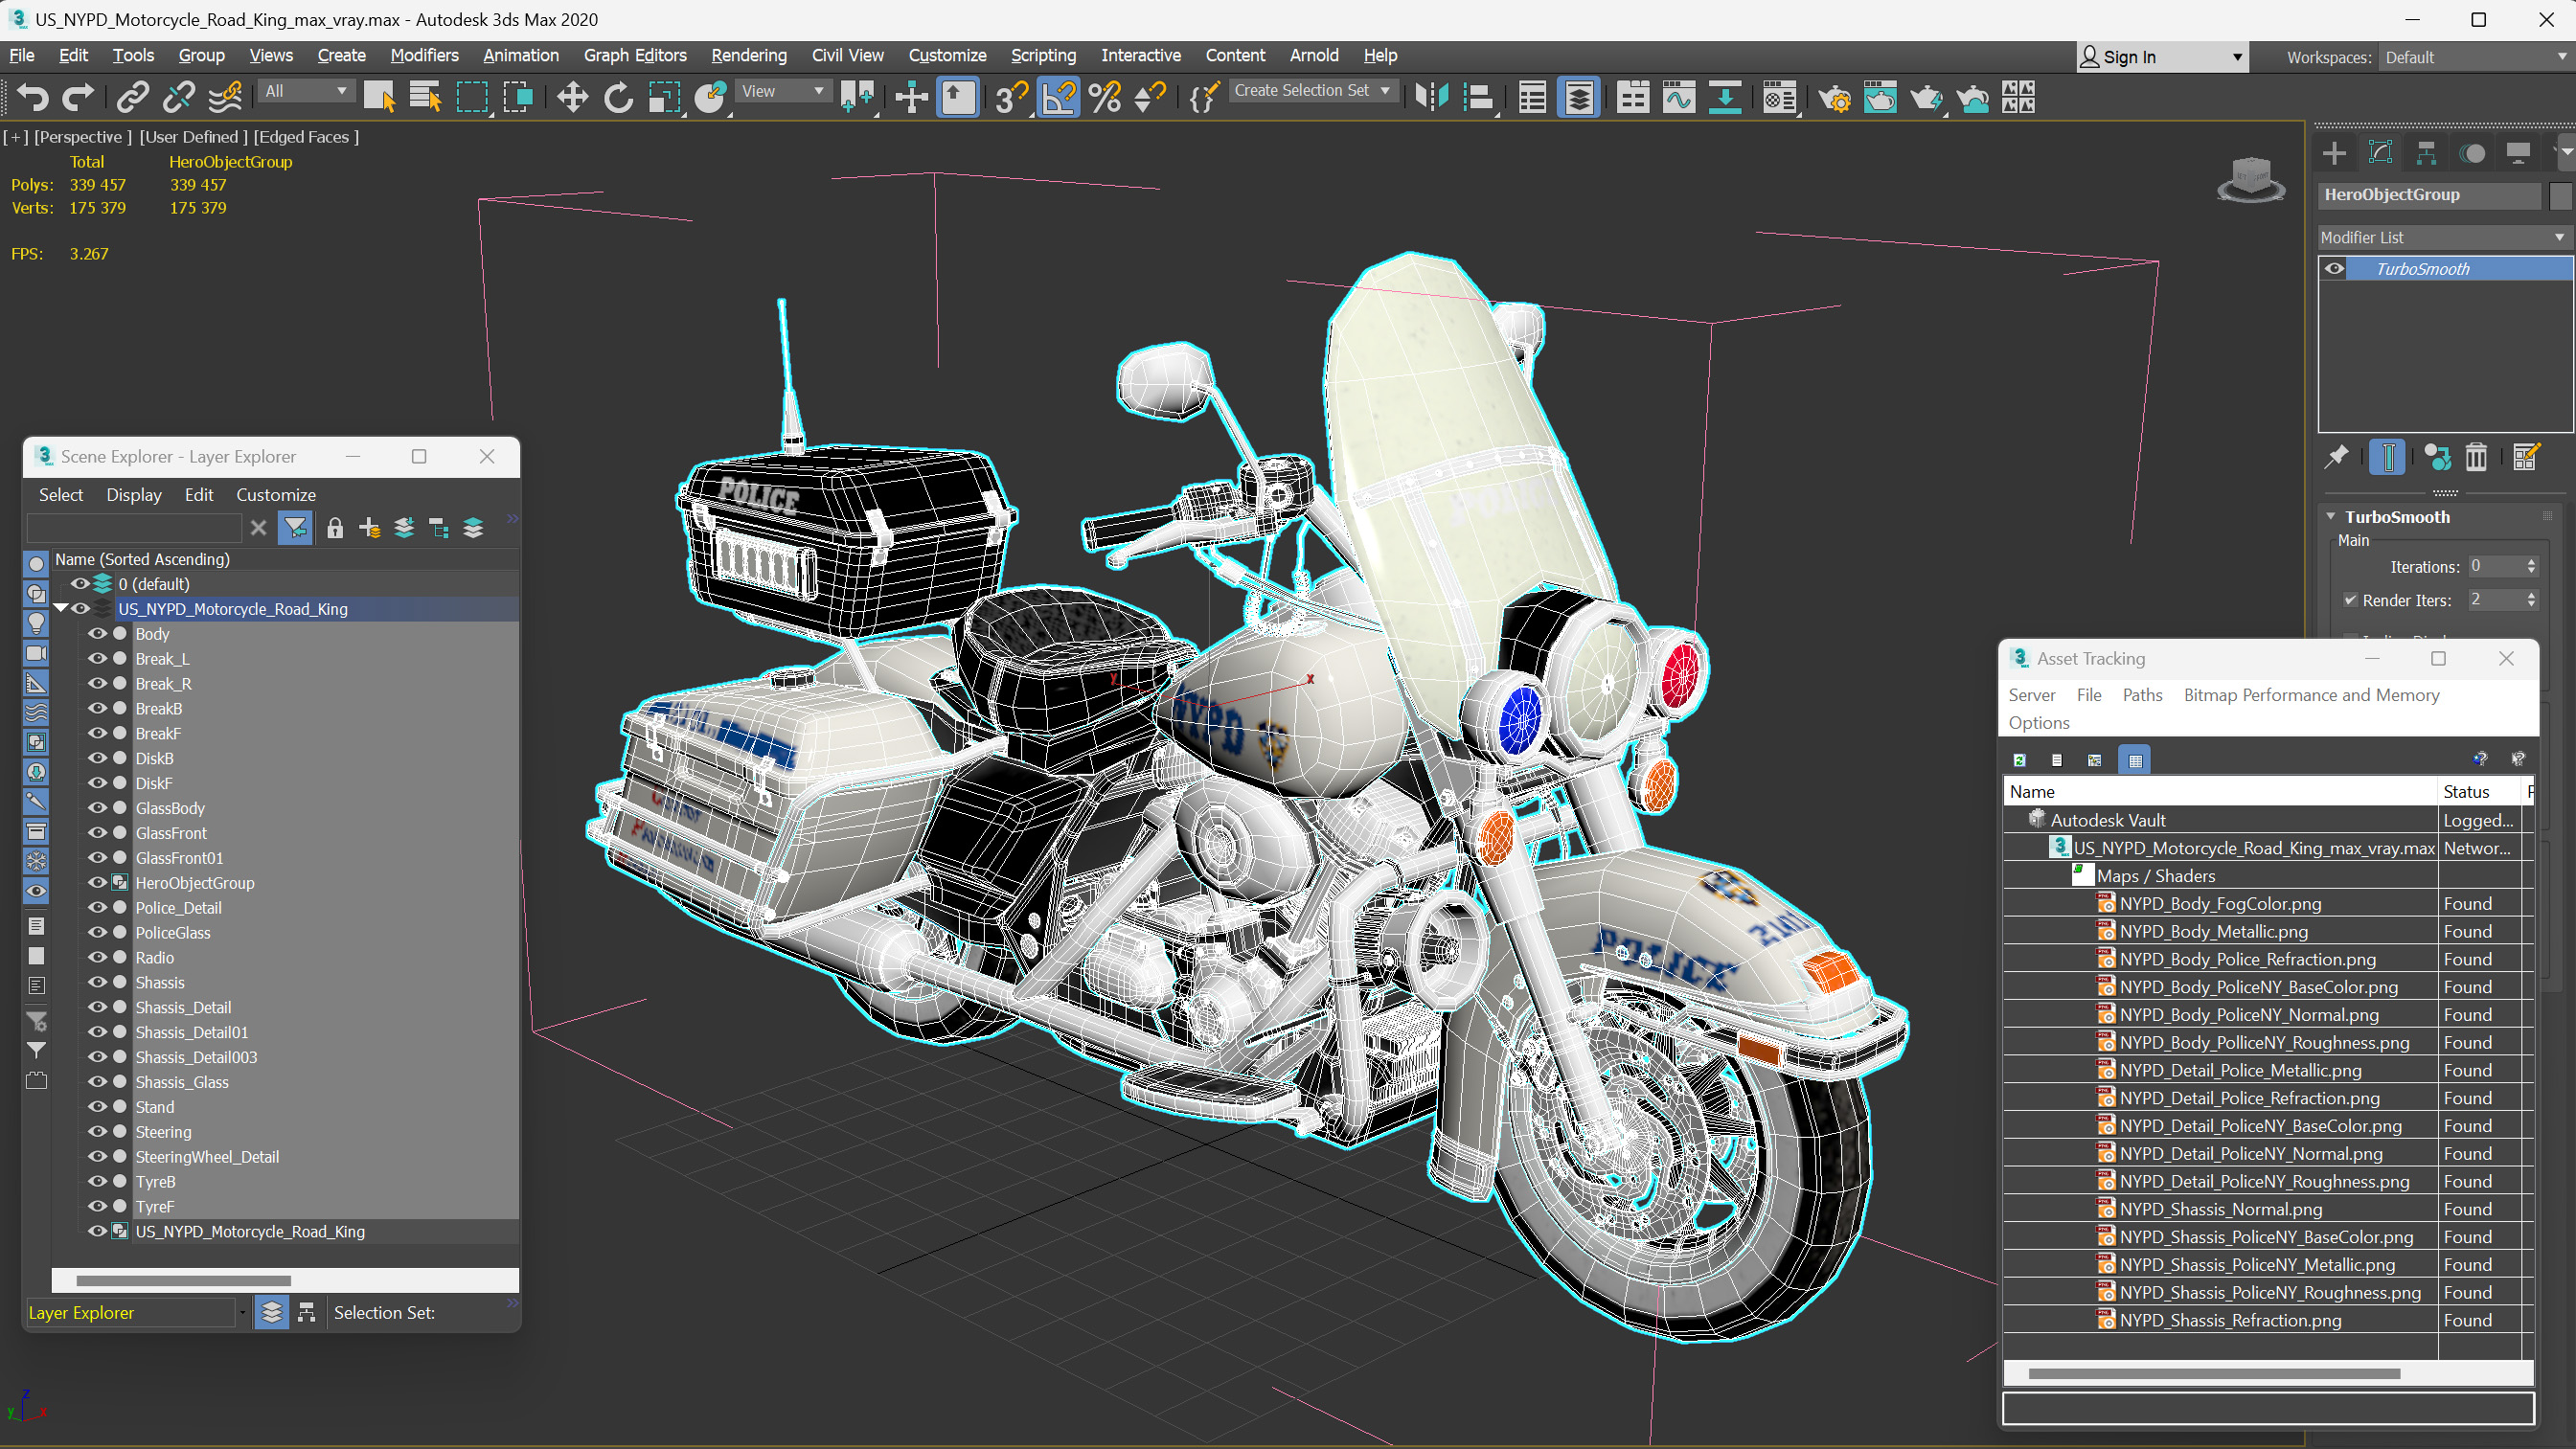Select the Select and Scale tool
2576x1449 pixels.
coord(664,97)
